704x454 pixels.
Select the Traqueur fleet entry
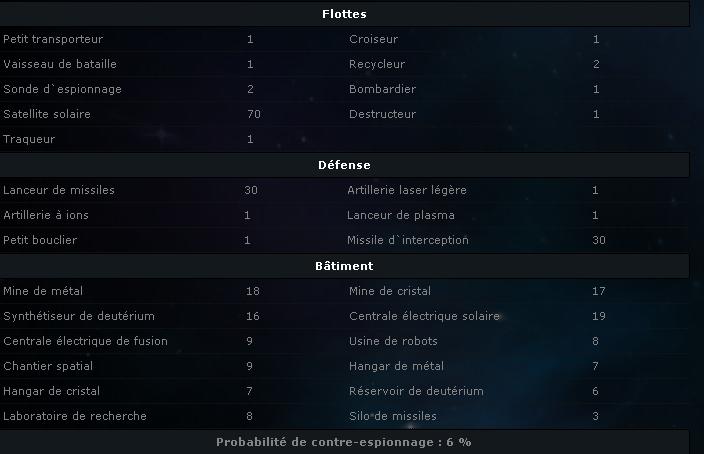tap(29, 139)
